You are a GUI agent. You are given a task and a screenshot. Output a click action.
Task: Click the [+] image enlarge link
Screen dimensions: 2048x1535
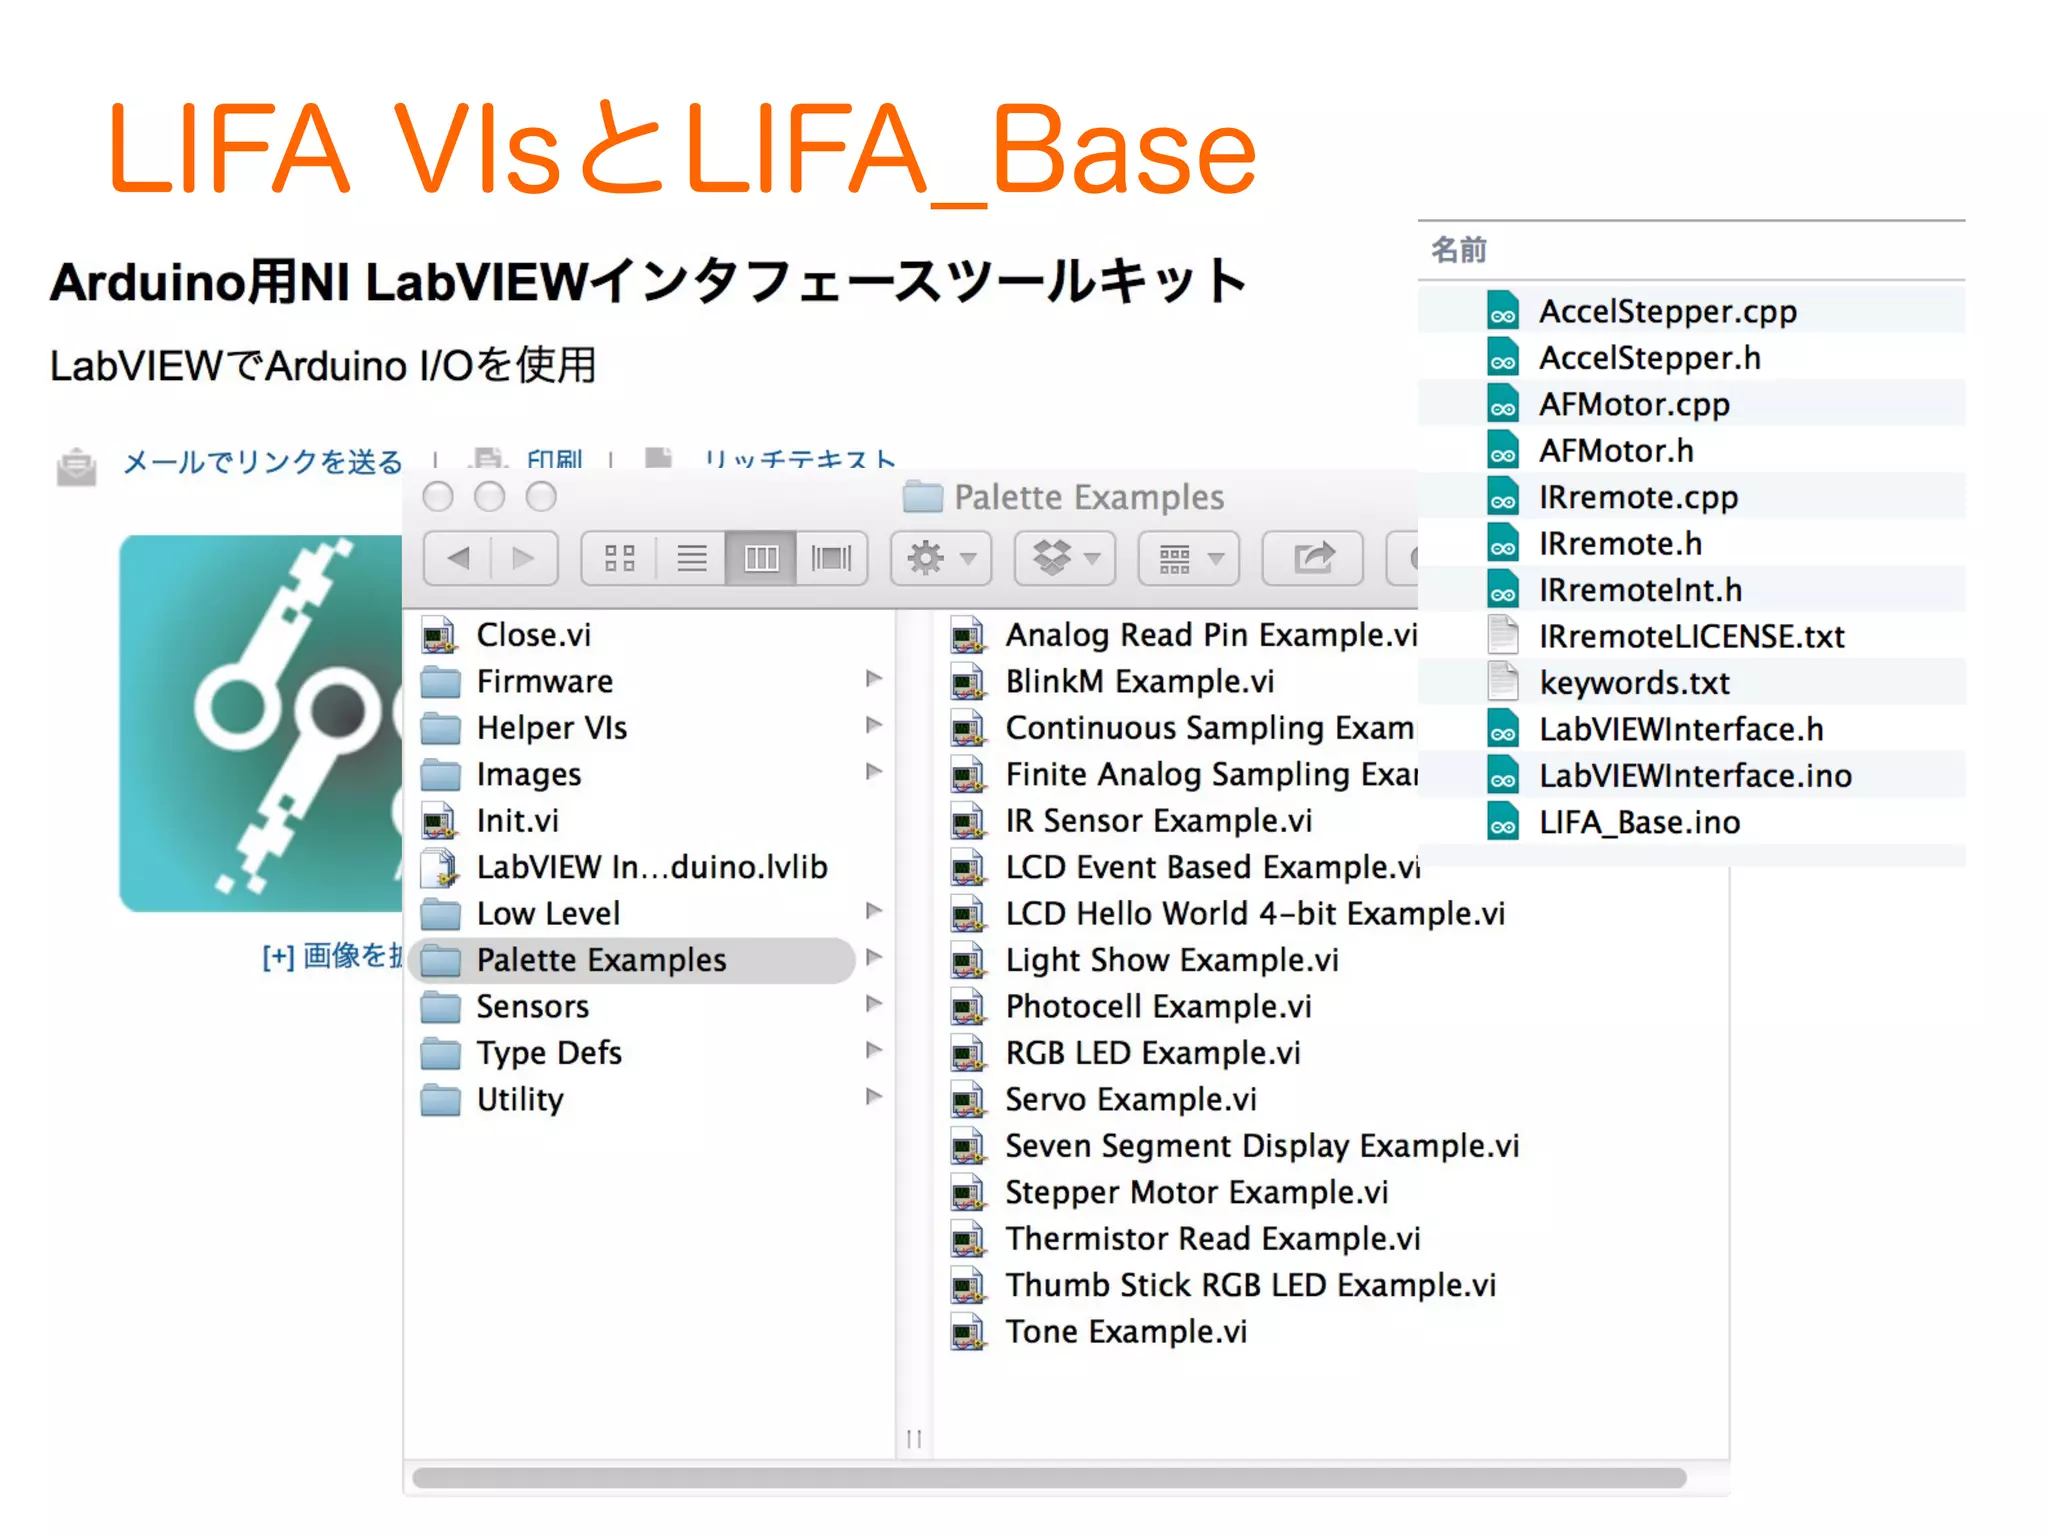click(332, 956)
